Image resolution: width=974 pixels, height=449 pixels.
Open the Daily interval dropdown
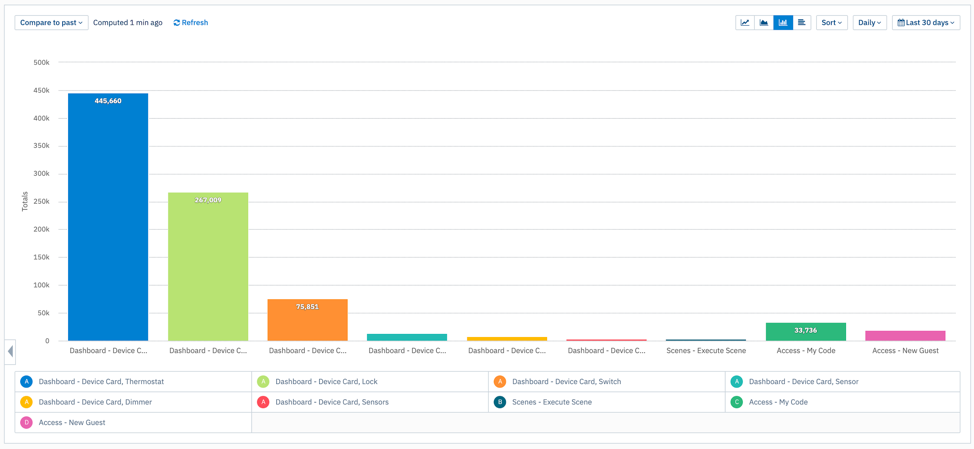[x=869, y=22]
